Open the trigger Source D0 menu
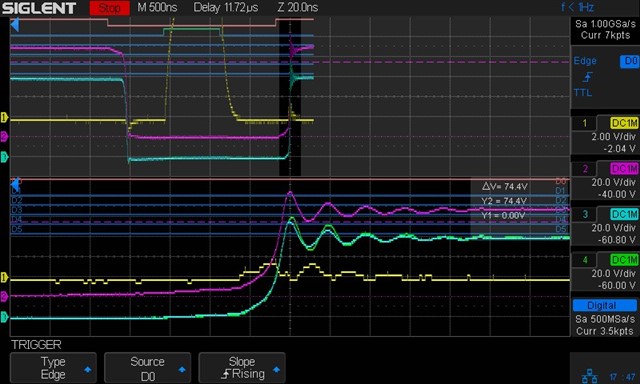The width and height of the screenshot is (640, 384). click(x=147, y=368)
